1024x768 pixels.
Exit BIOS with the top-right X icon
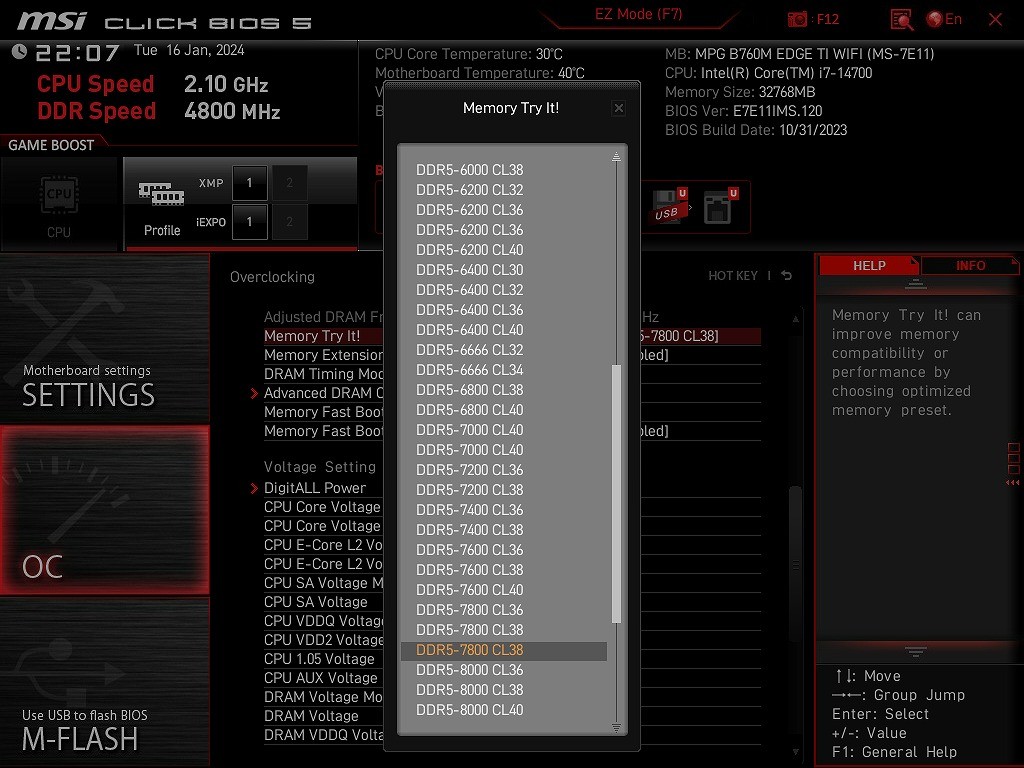click(x=995, y=20)
